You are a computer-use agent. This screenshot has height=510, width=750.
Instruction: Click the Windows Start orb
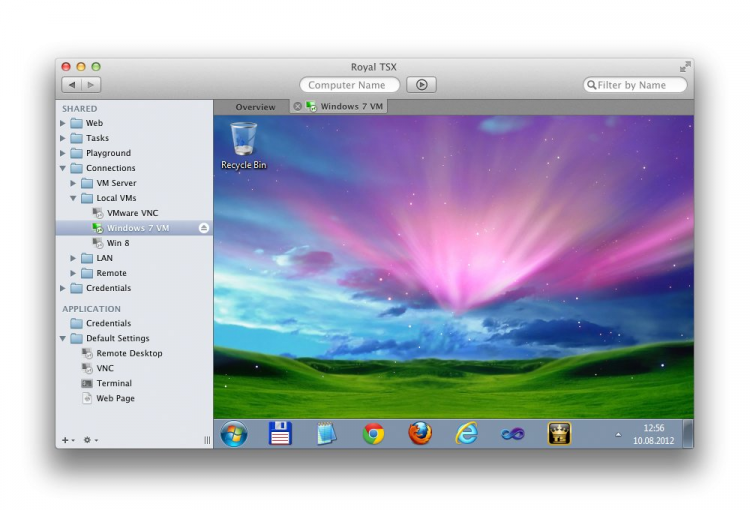tap(234, 434)
